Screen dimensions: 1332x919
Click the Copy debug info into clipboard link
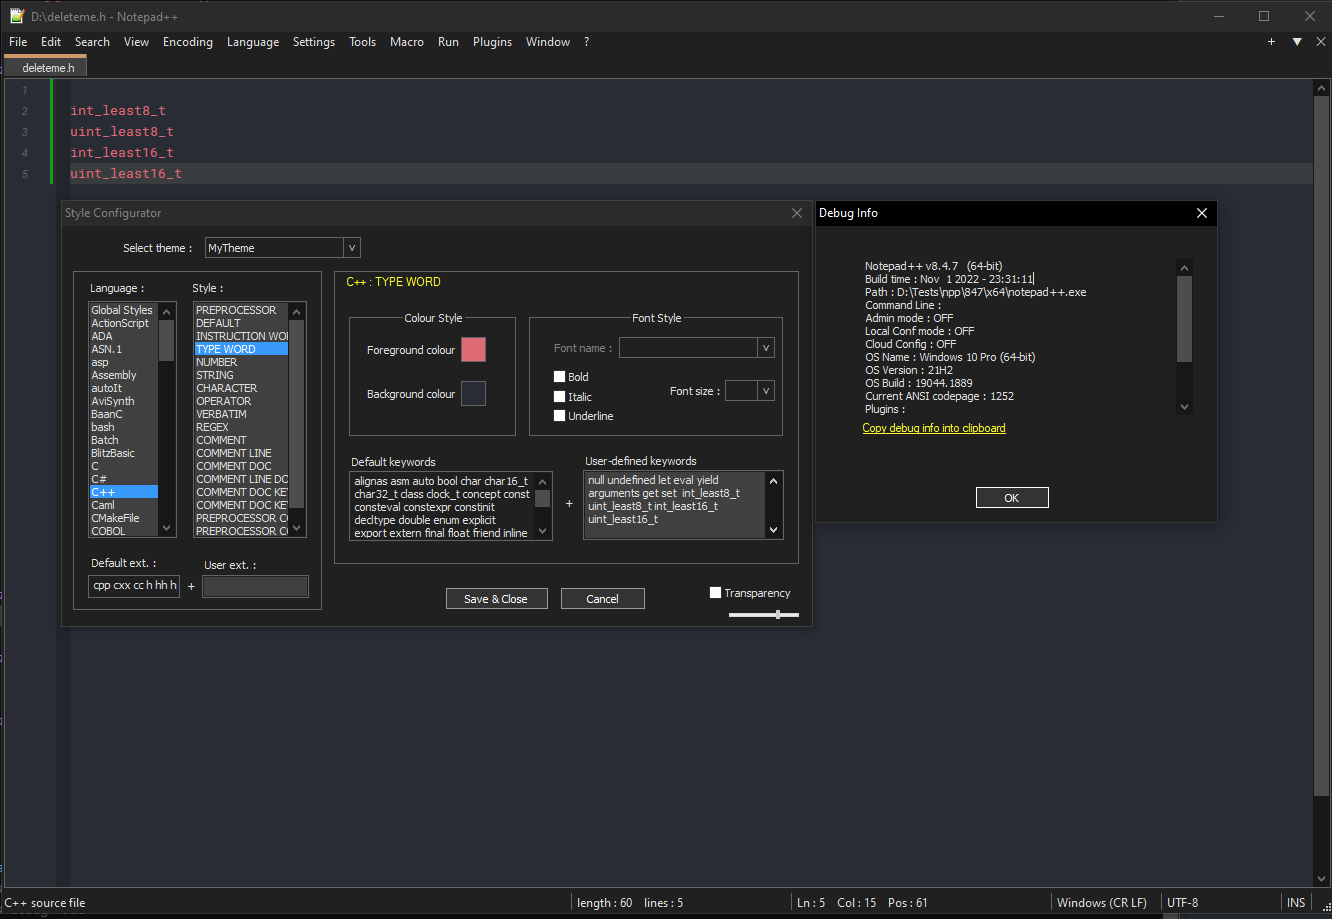(x=934, y=428)
